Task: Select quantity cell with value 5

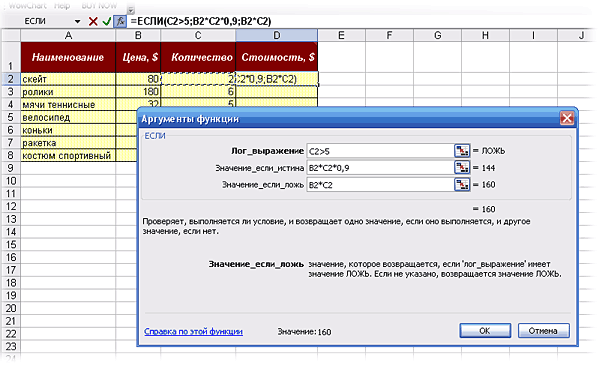Action: click(x=198, y=103)
